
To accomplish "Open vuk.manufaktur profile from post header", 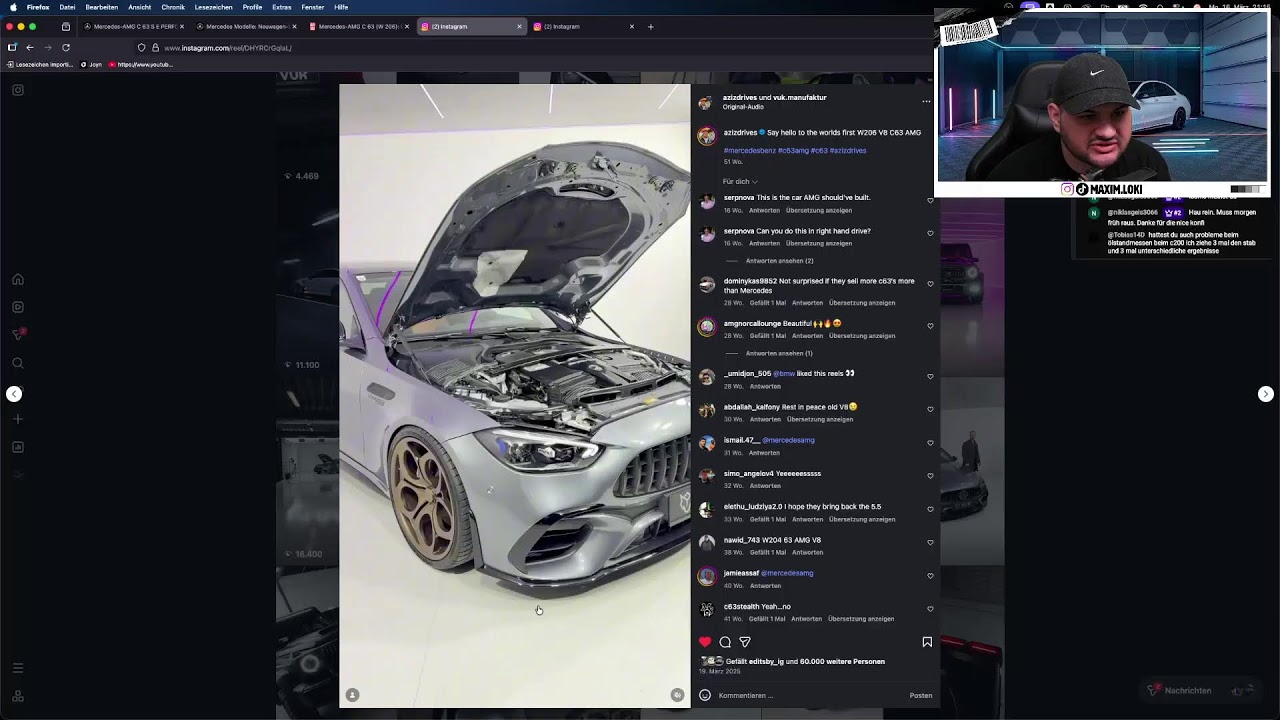I will [800, 98].
